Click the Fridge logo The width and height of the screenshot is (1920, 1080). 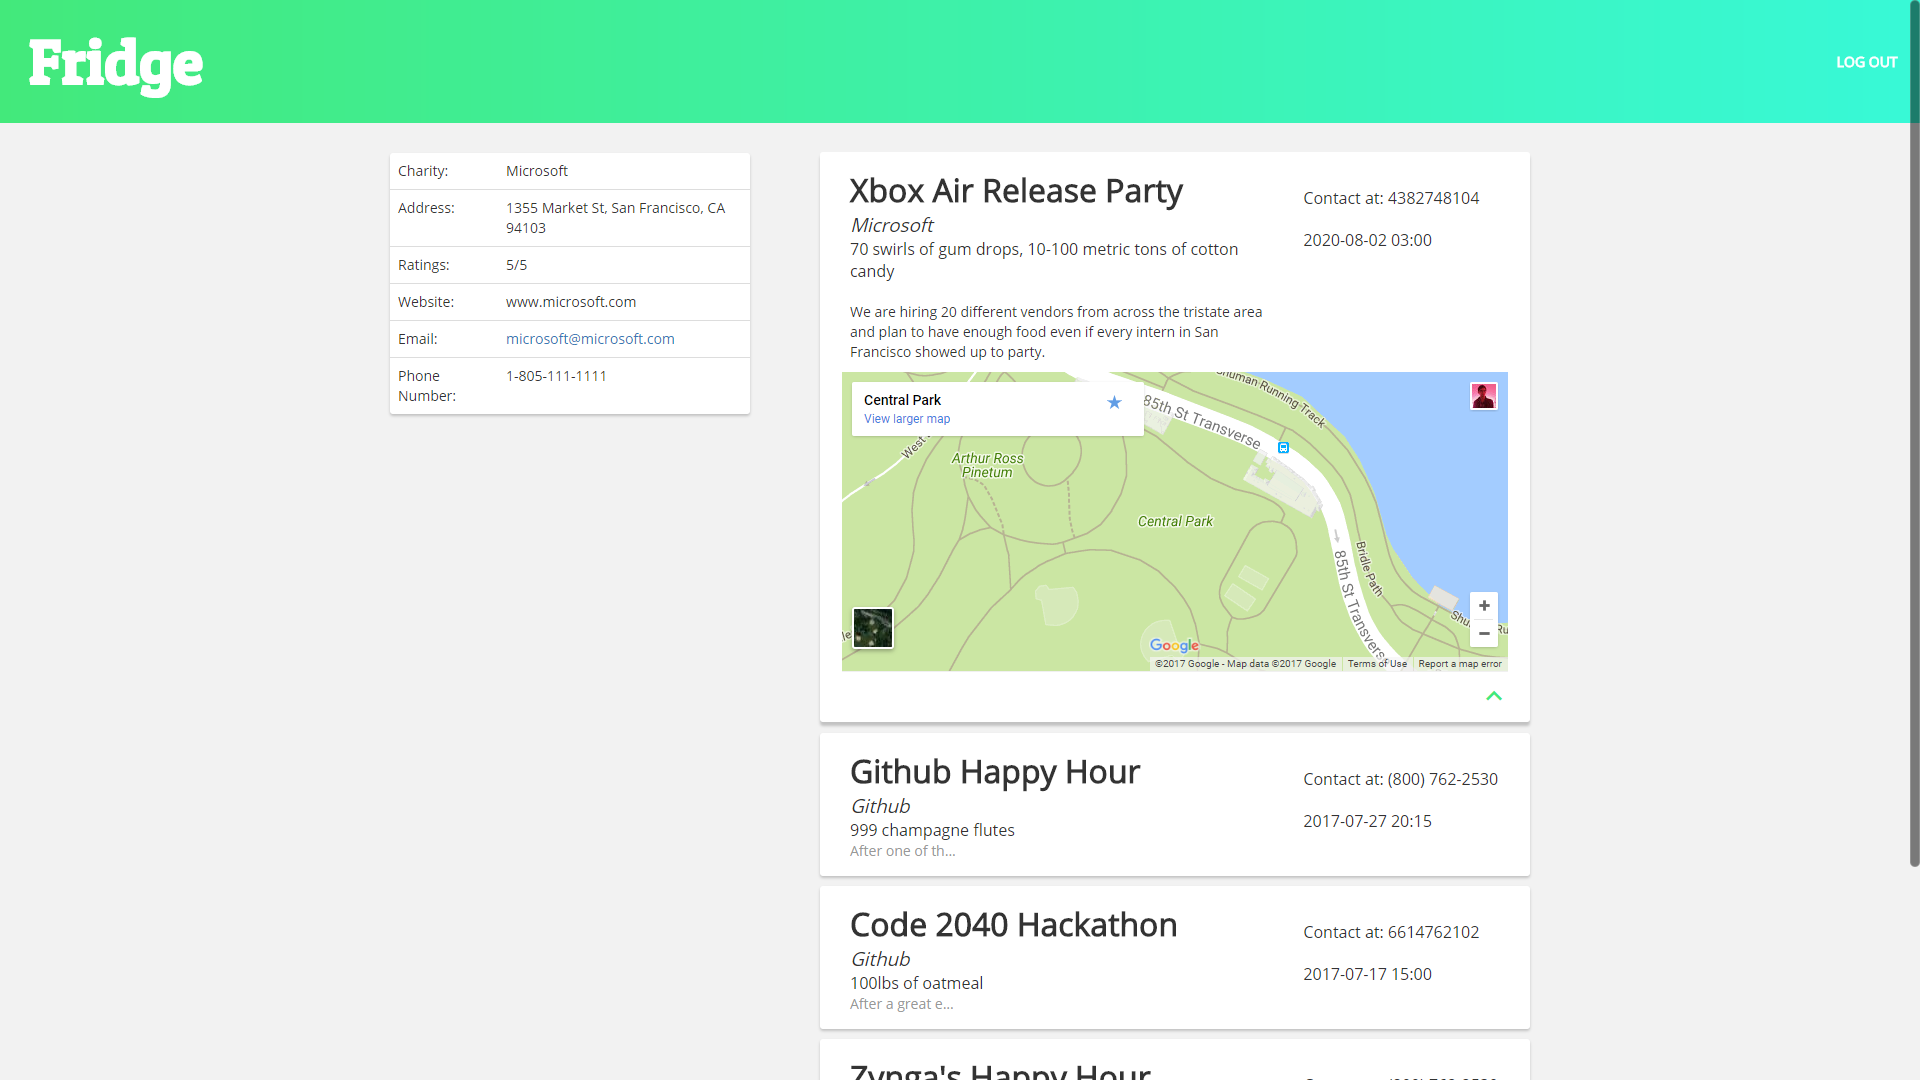point(116,64)
